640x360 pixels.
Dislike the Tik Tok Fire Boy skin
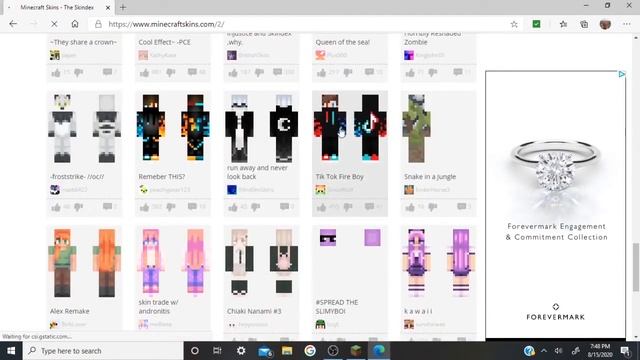coord(348,207)
